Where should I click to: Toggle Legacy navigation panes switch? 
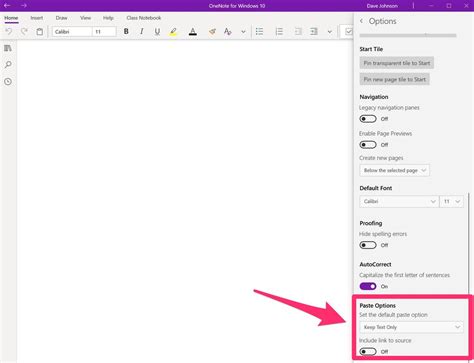point(368,119)
